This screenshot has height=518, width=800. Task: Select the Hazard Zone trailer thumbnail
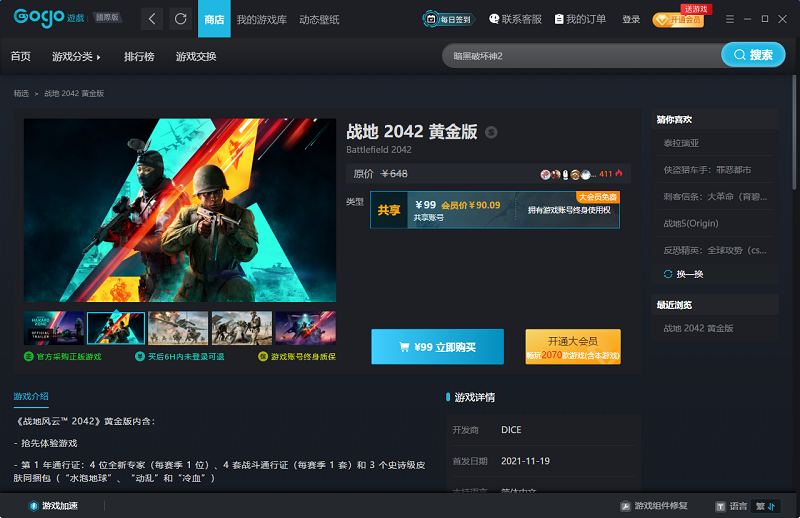click(54, 328)
